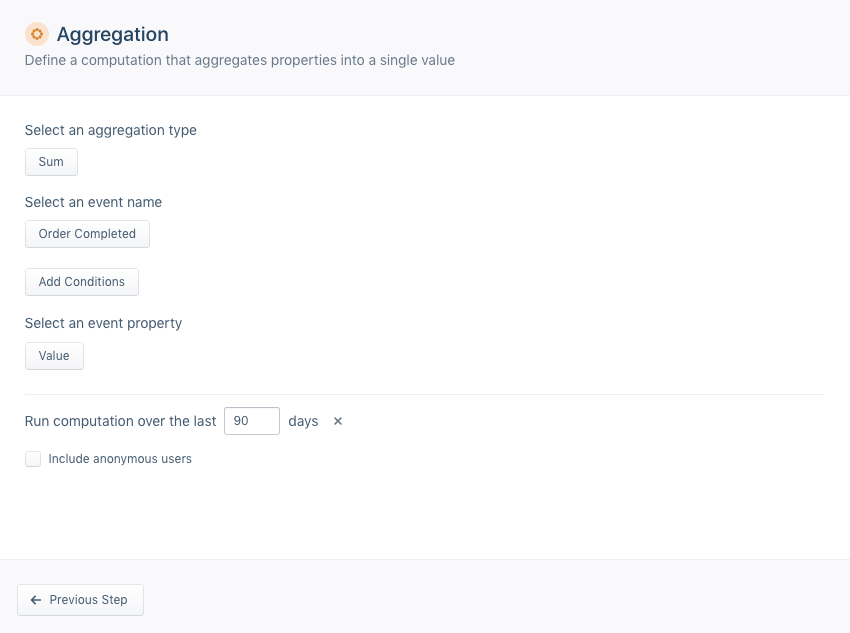Click the "Run computation over the last" text
The height and width of the screenshot is (633, 850).
click(x=120, y=421)
